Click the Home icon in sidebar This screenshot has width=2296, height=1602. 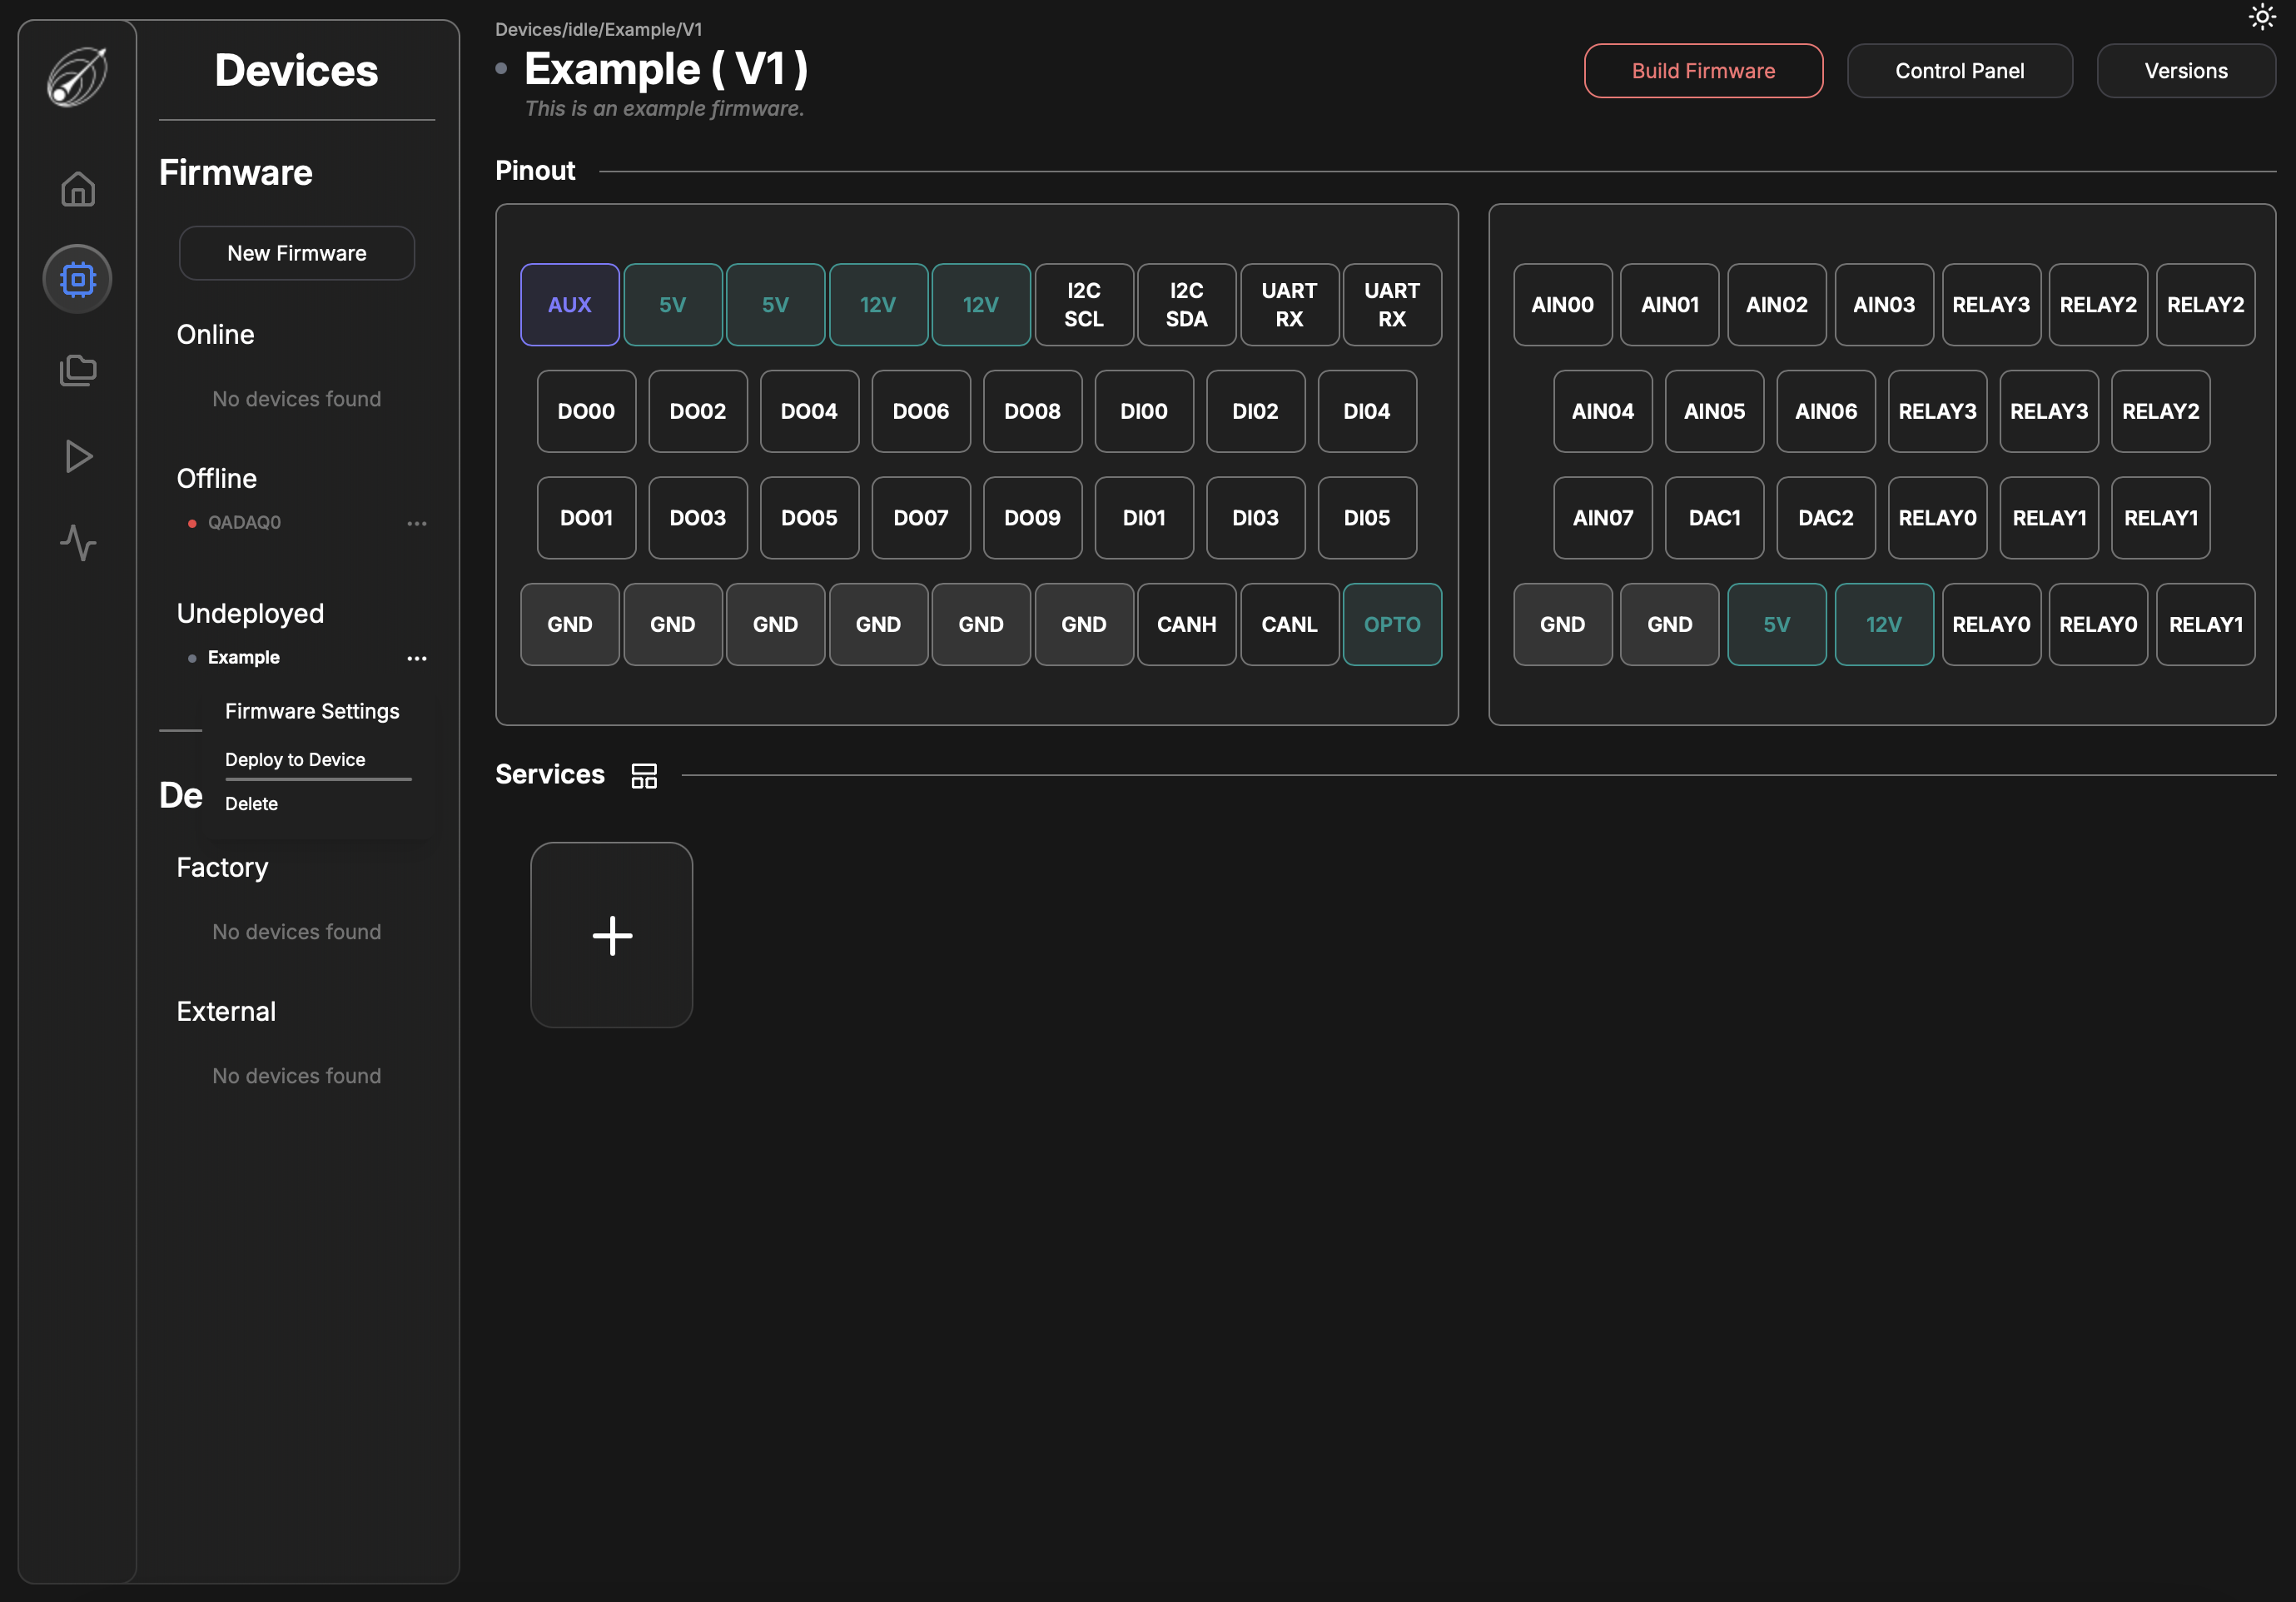78,189
